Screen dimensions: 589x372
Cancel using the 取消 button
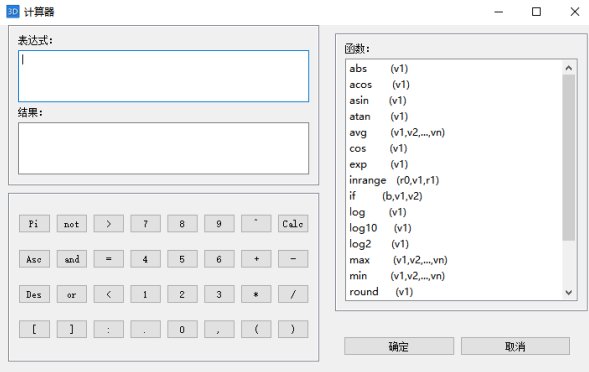click(x=515, y=346)
